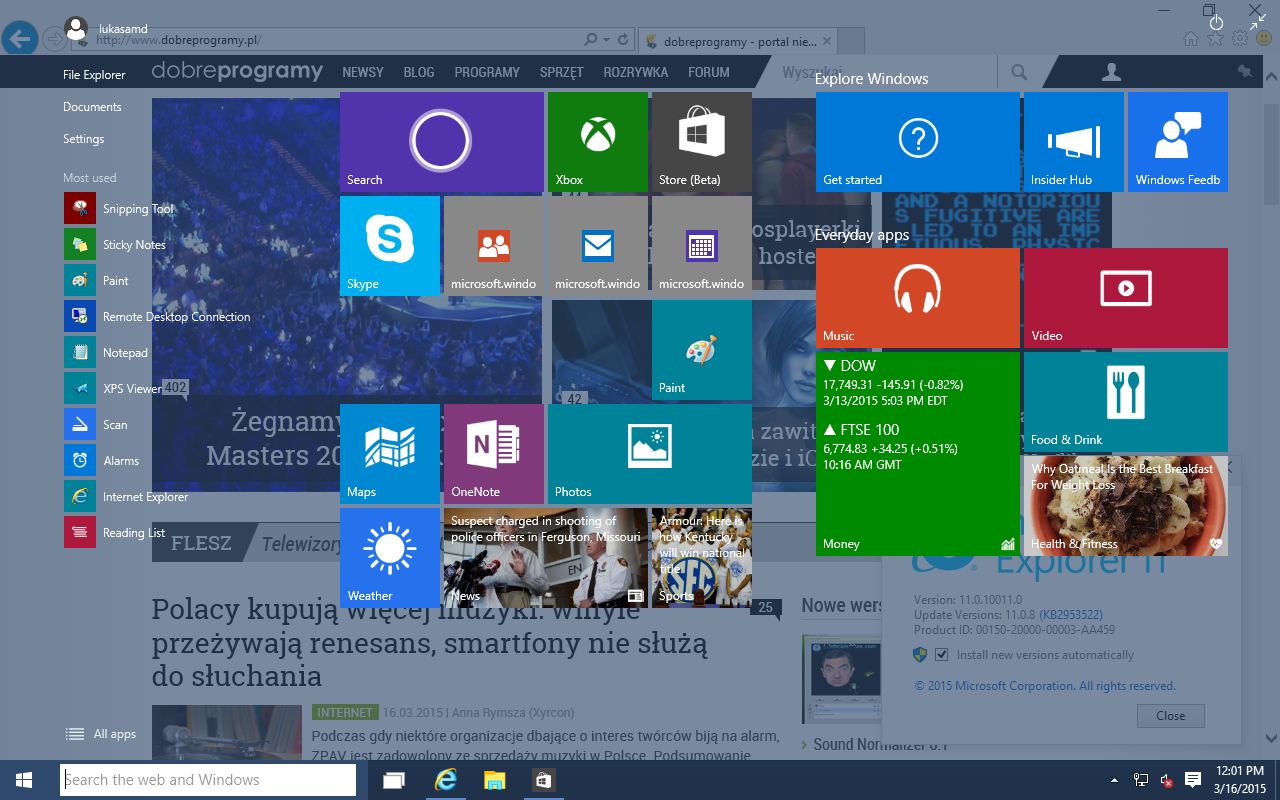The height and width of the screenshot is (800, 1280).
Task: Launch the Paint tile in the tile grid
Action: coord(702,350)
